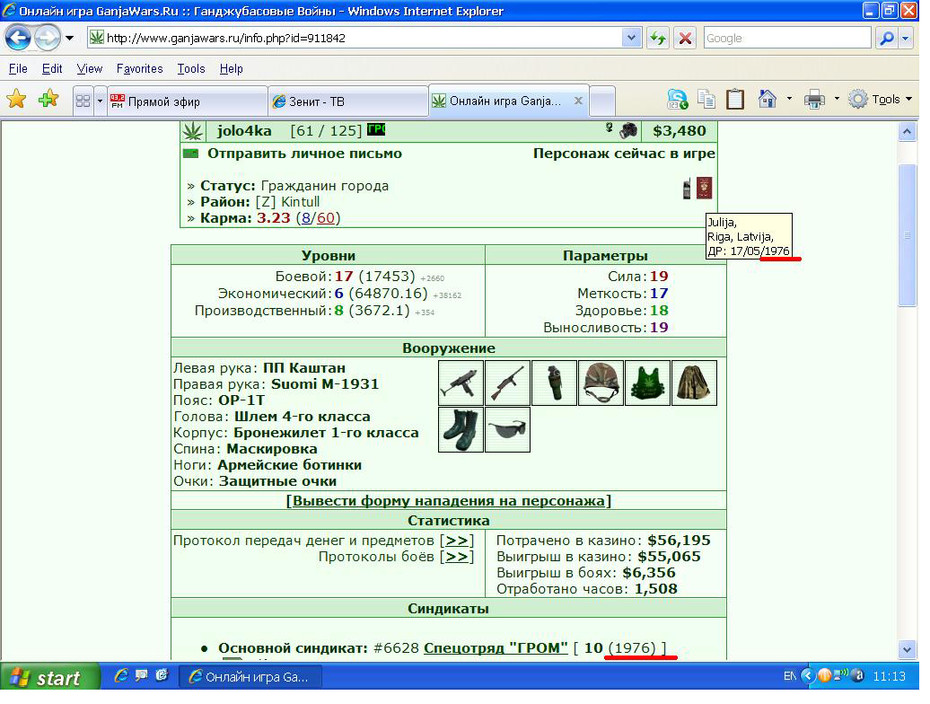Click the Защитные очки glasses icon
Viewport: 930px width, 704px height.
click(508, 430)
